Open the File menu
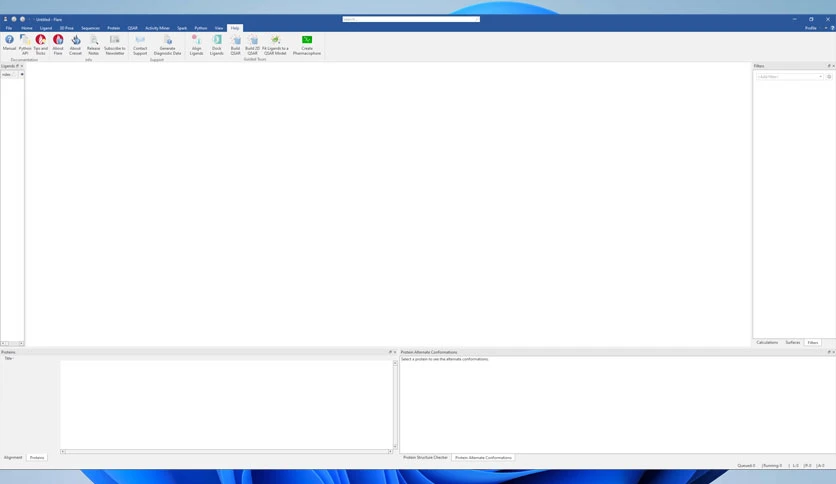Image resolution: width=836 pixels, height=484 pixels. 9,28
